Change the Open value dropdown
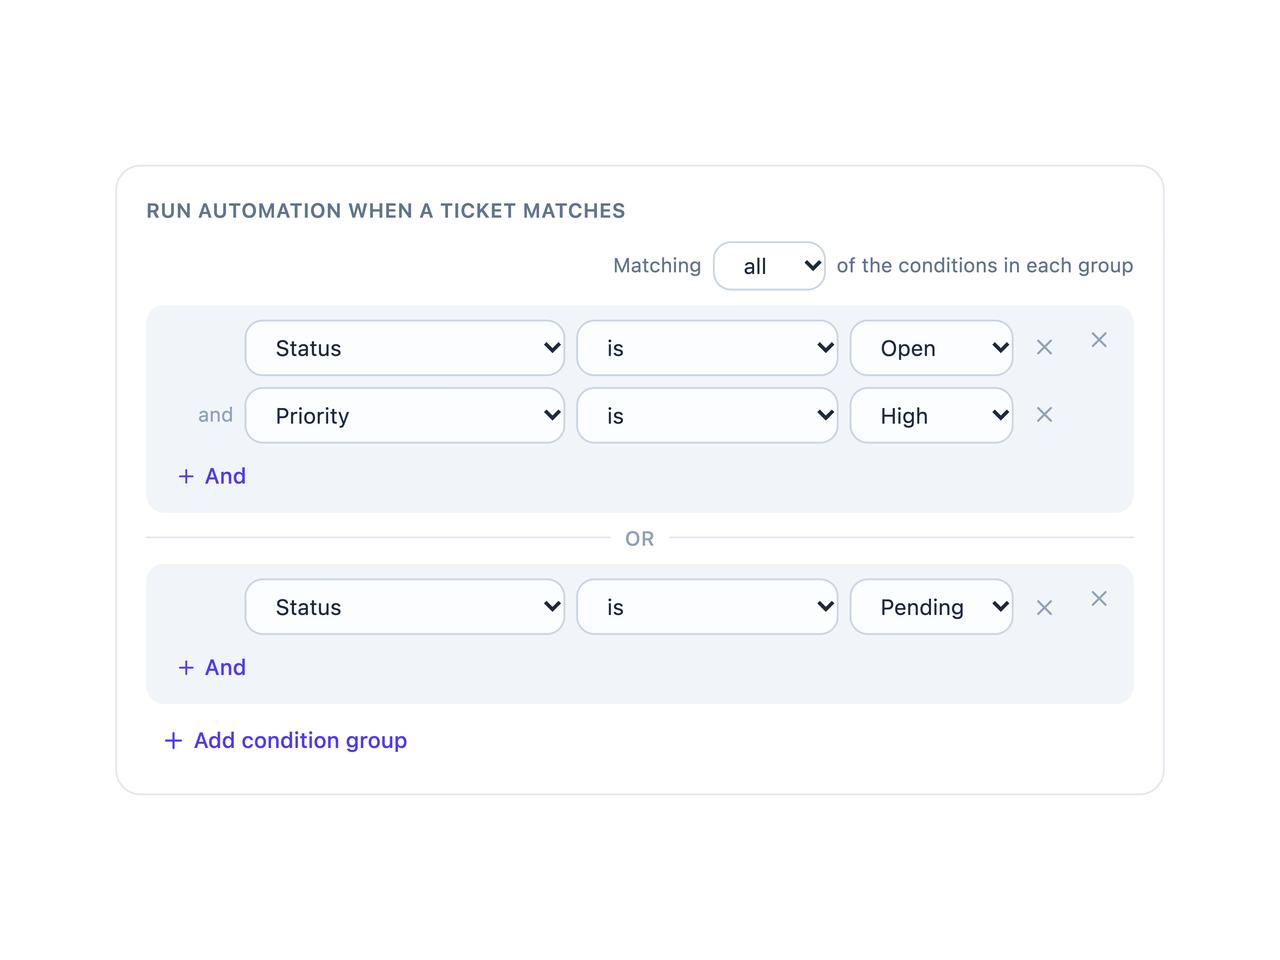The image size is (1280, 960). 931,348
